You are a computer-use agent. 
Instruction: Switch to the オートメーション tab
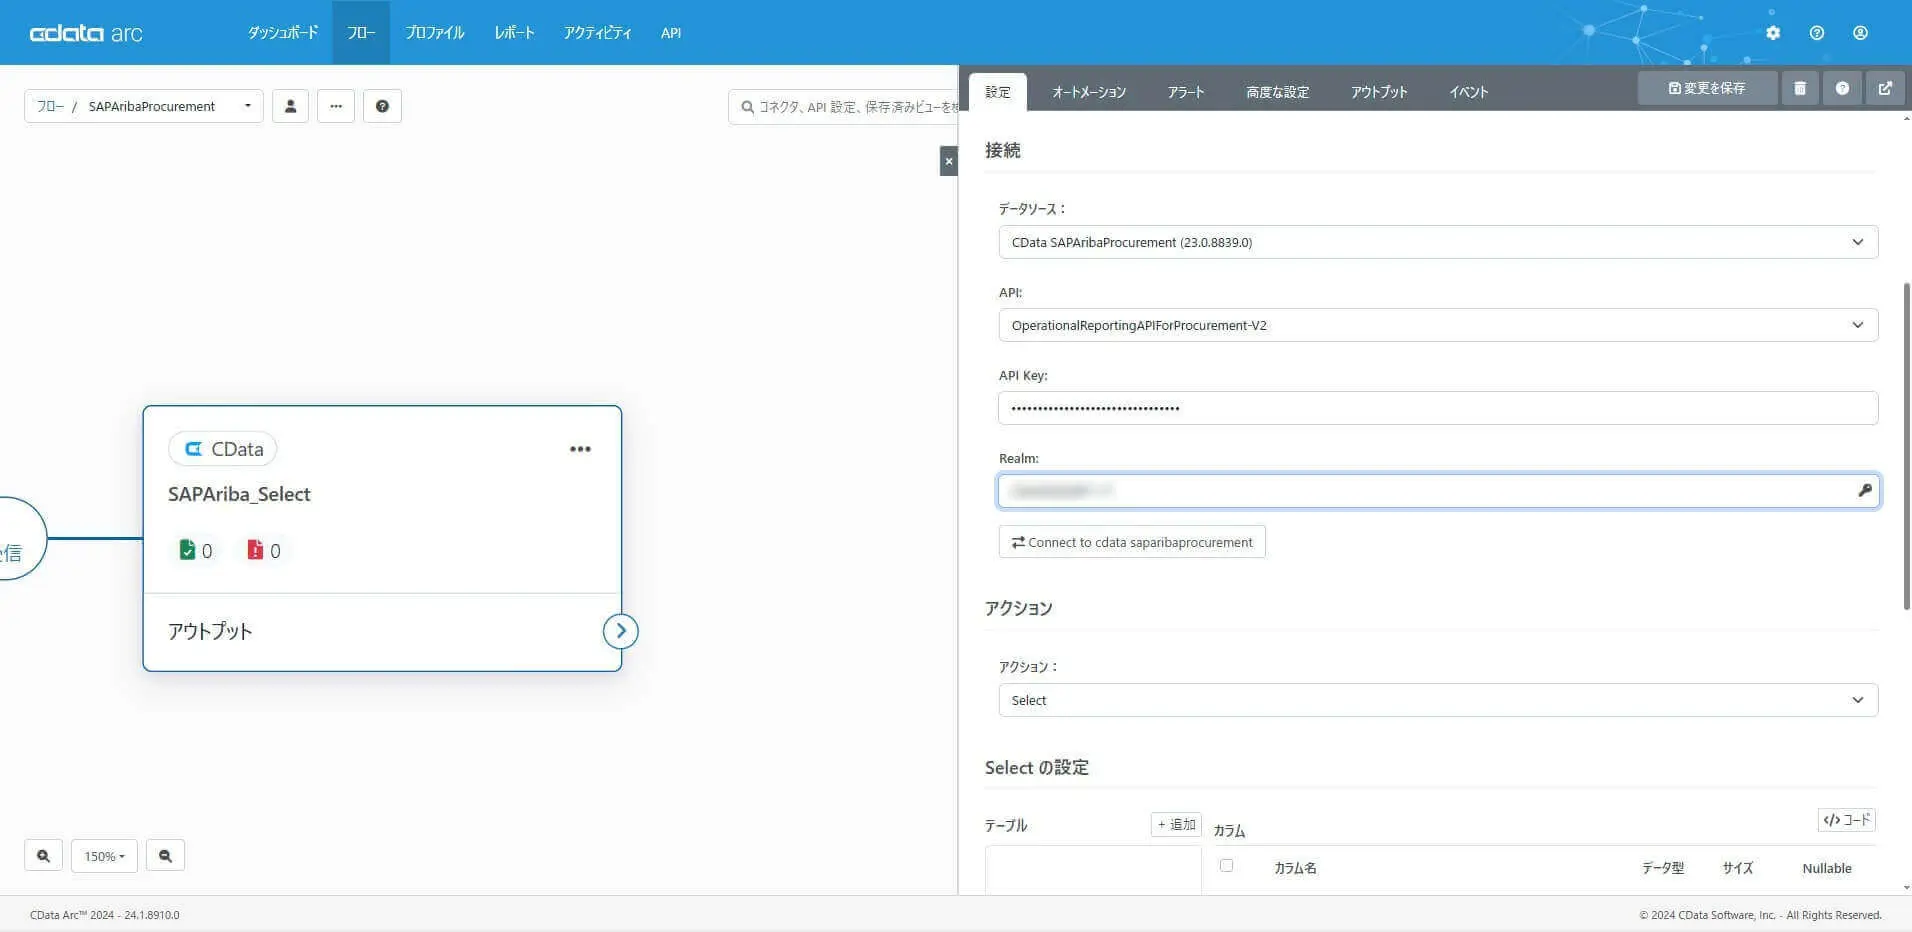click(x=1089, y=92)
